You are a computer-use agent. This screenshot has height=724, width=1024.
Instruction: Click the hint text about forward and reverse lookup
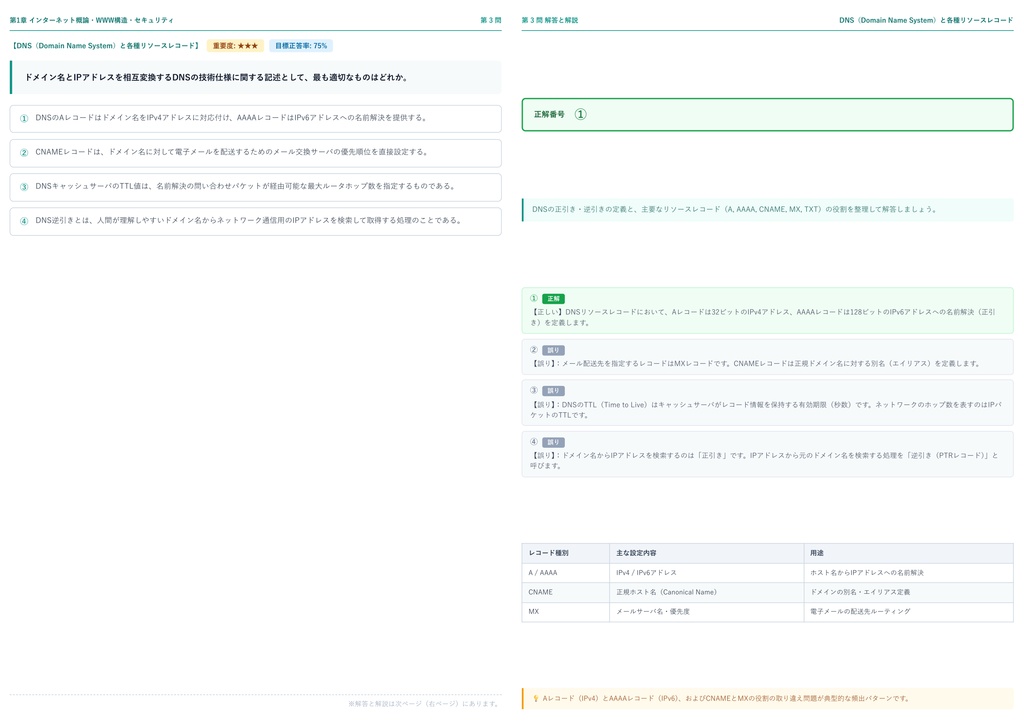(735, 210)
